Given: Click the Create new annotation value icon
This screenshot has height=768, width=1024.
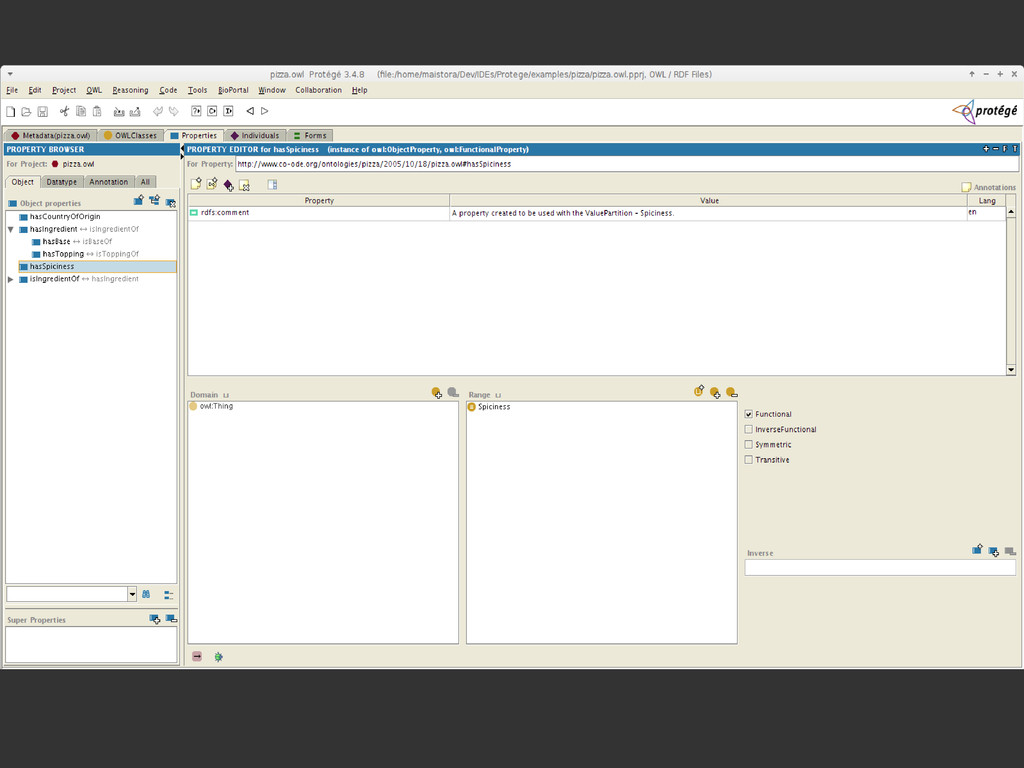Looking at the screenshot, I should [x=196, y=184].
